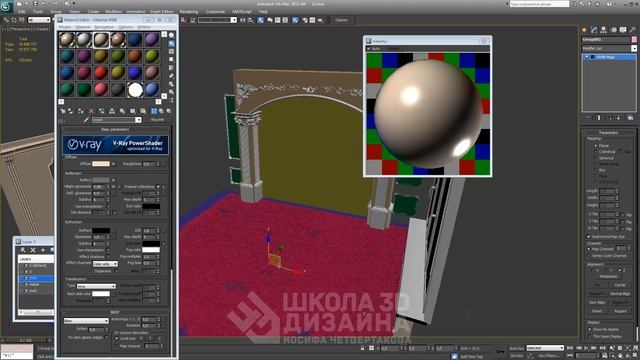Open the Create command panel tab
The height and width of the screenshot is (360, 640).
584,30
